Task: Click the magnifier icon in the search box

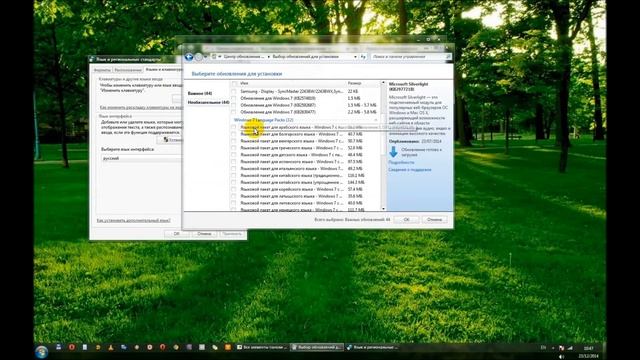Action: tap(449, 57)
